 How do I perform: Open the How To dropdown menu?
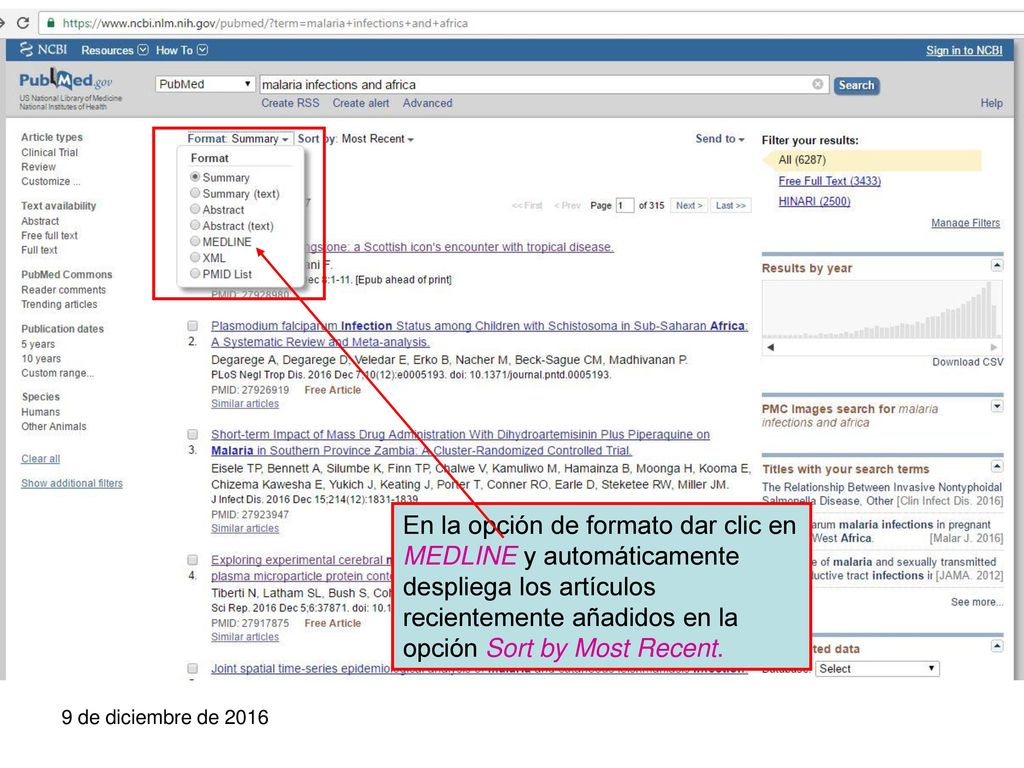(182, 50)
